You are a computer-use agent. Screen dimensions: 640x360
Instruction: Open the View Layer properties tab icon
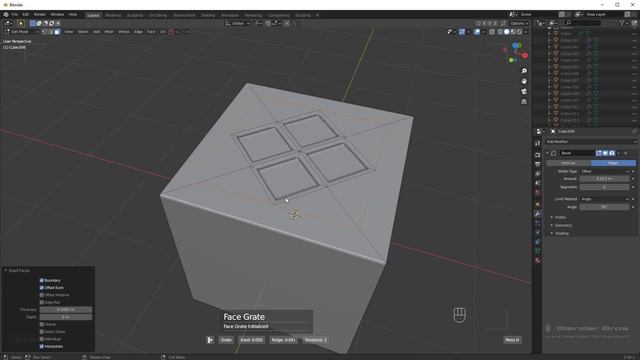(x=538, y=174)
